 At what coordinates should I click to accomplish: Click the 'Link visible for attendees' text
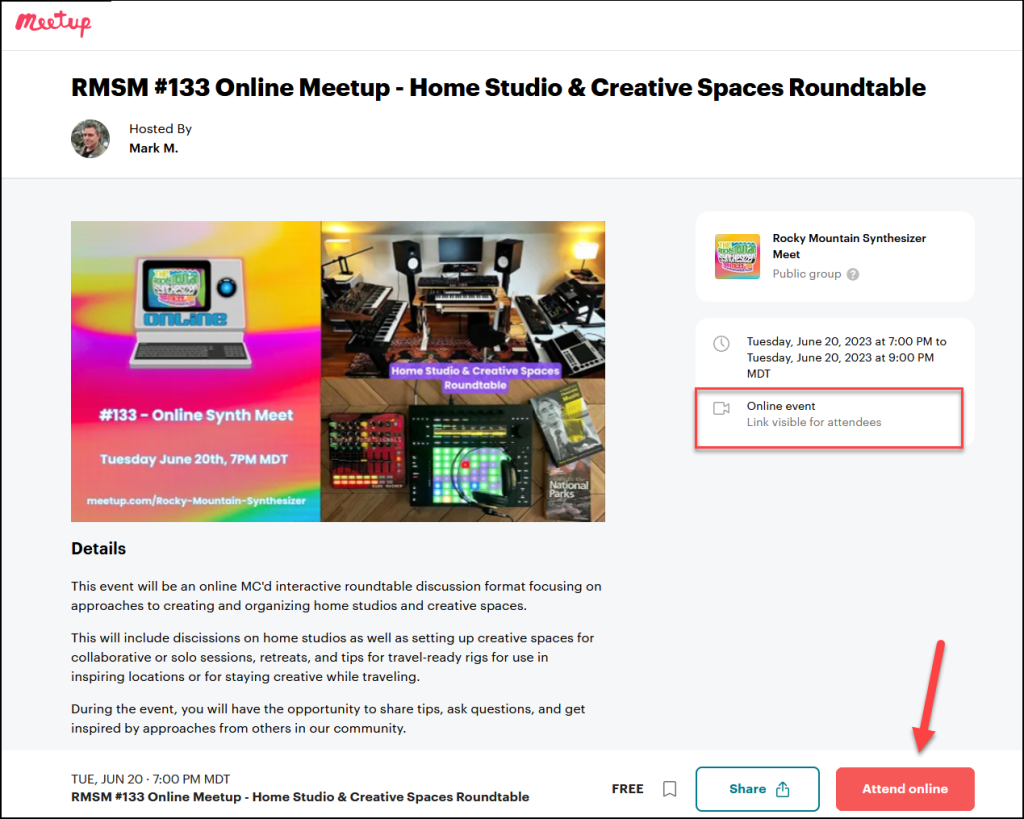point(814,422)
